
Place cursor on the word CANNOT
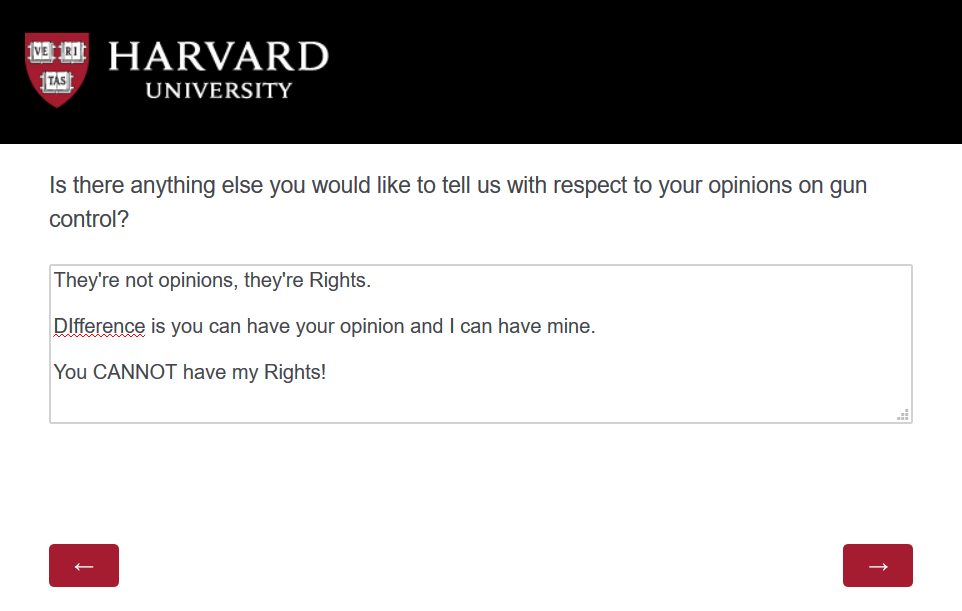coord(135,372)
